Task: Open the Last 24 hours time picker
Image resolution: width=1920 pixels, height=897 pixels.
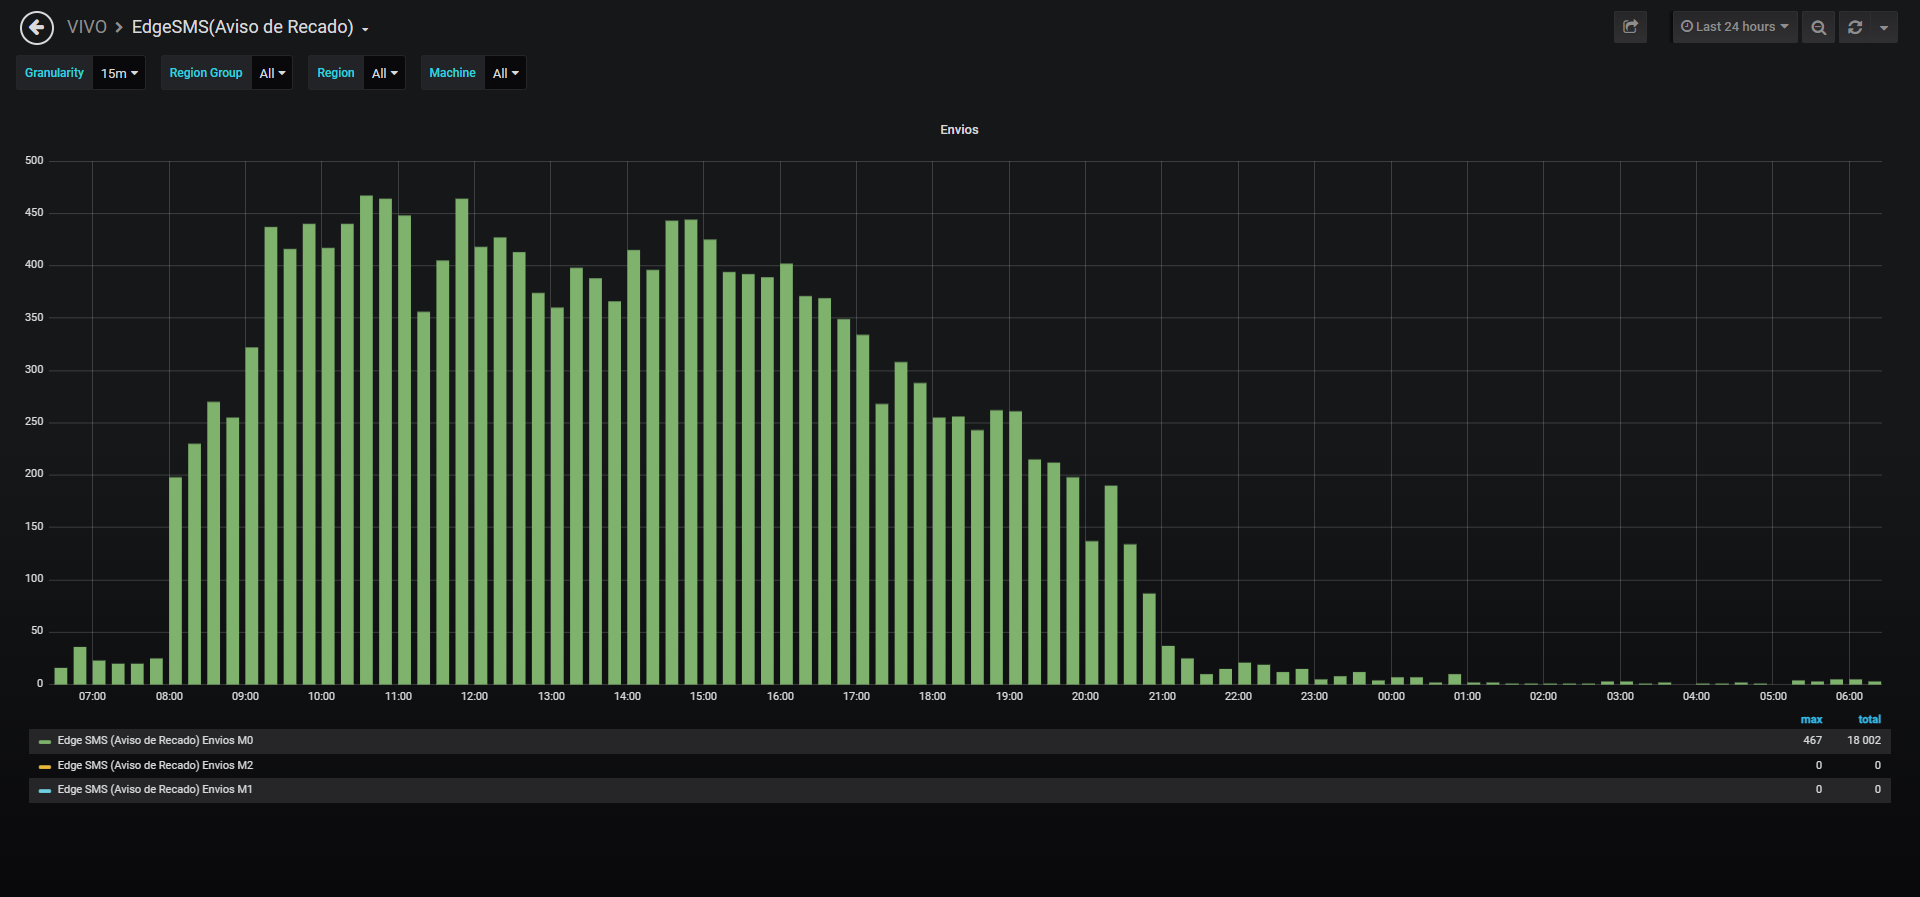Action: click(1735, 27)
